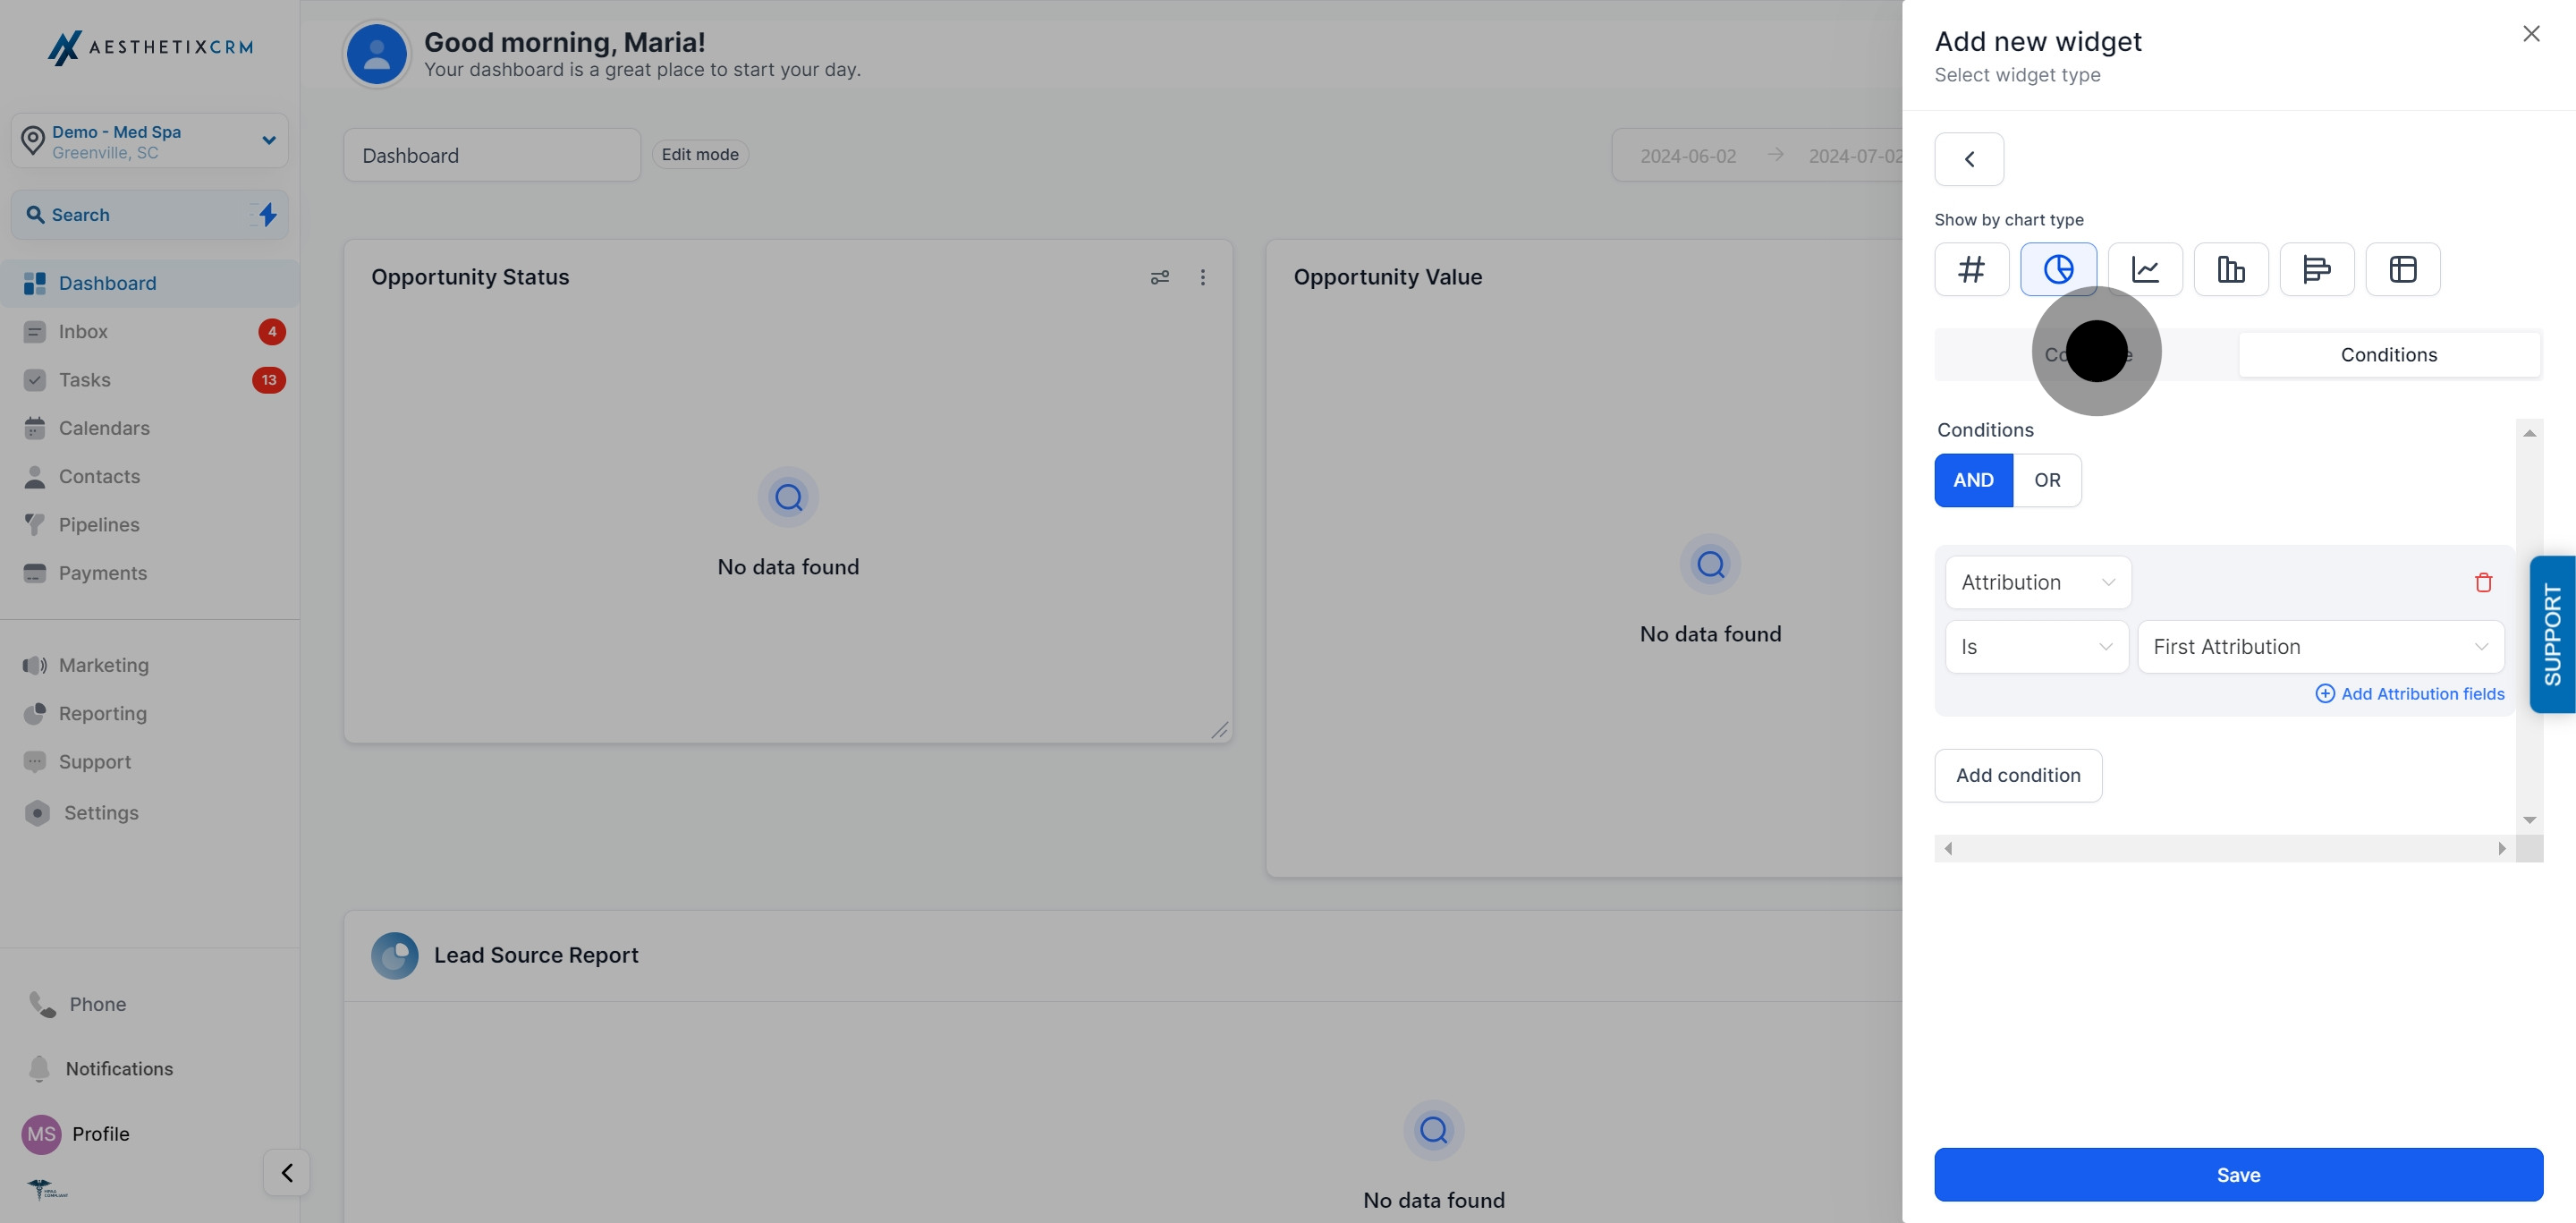Select the AND condition operator
This screenshot has width=2576, height=1223.
[1973, 480]
